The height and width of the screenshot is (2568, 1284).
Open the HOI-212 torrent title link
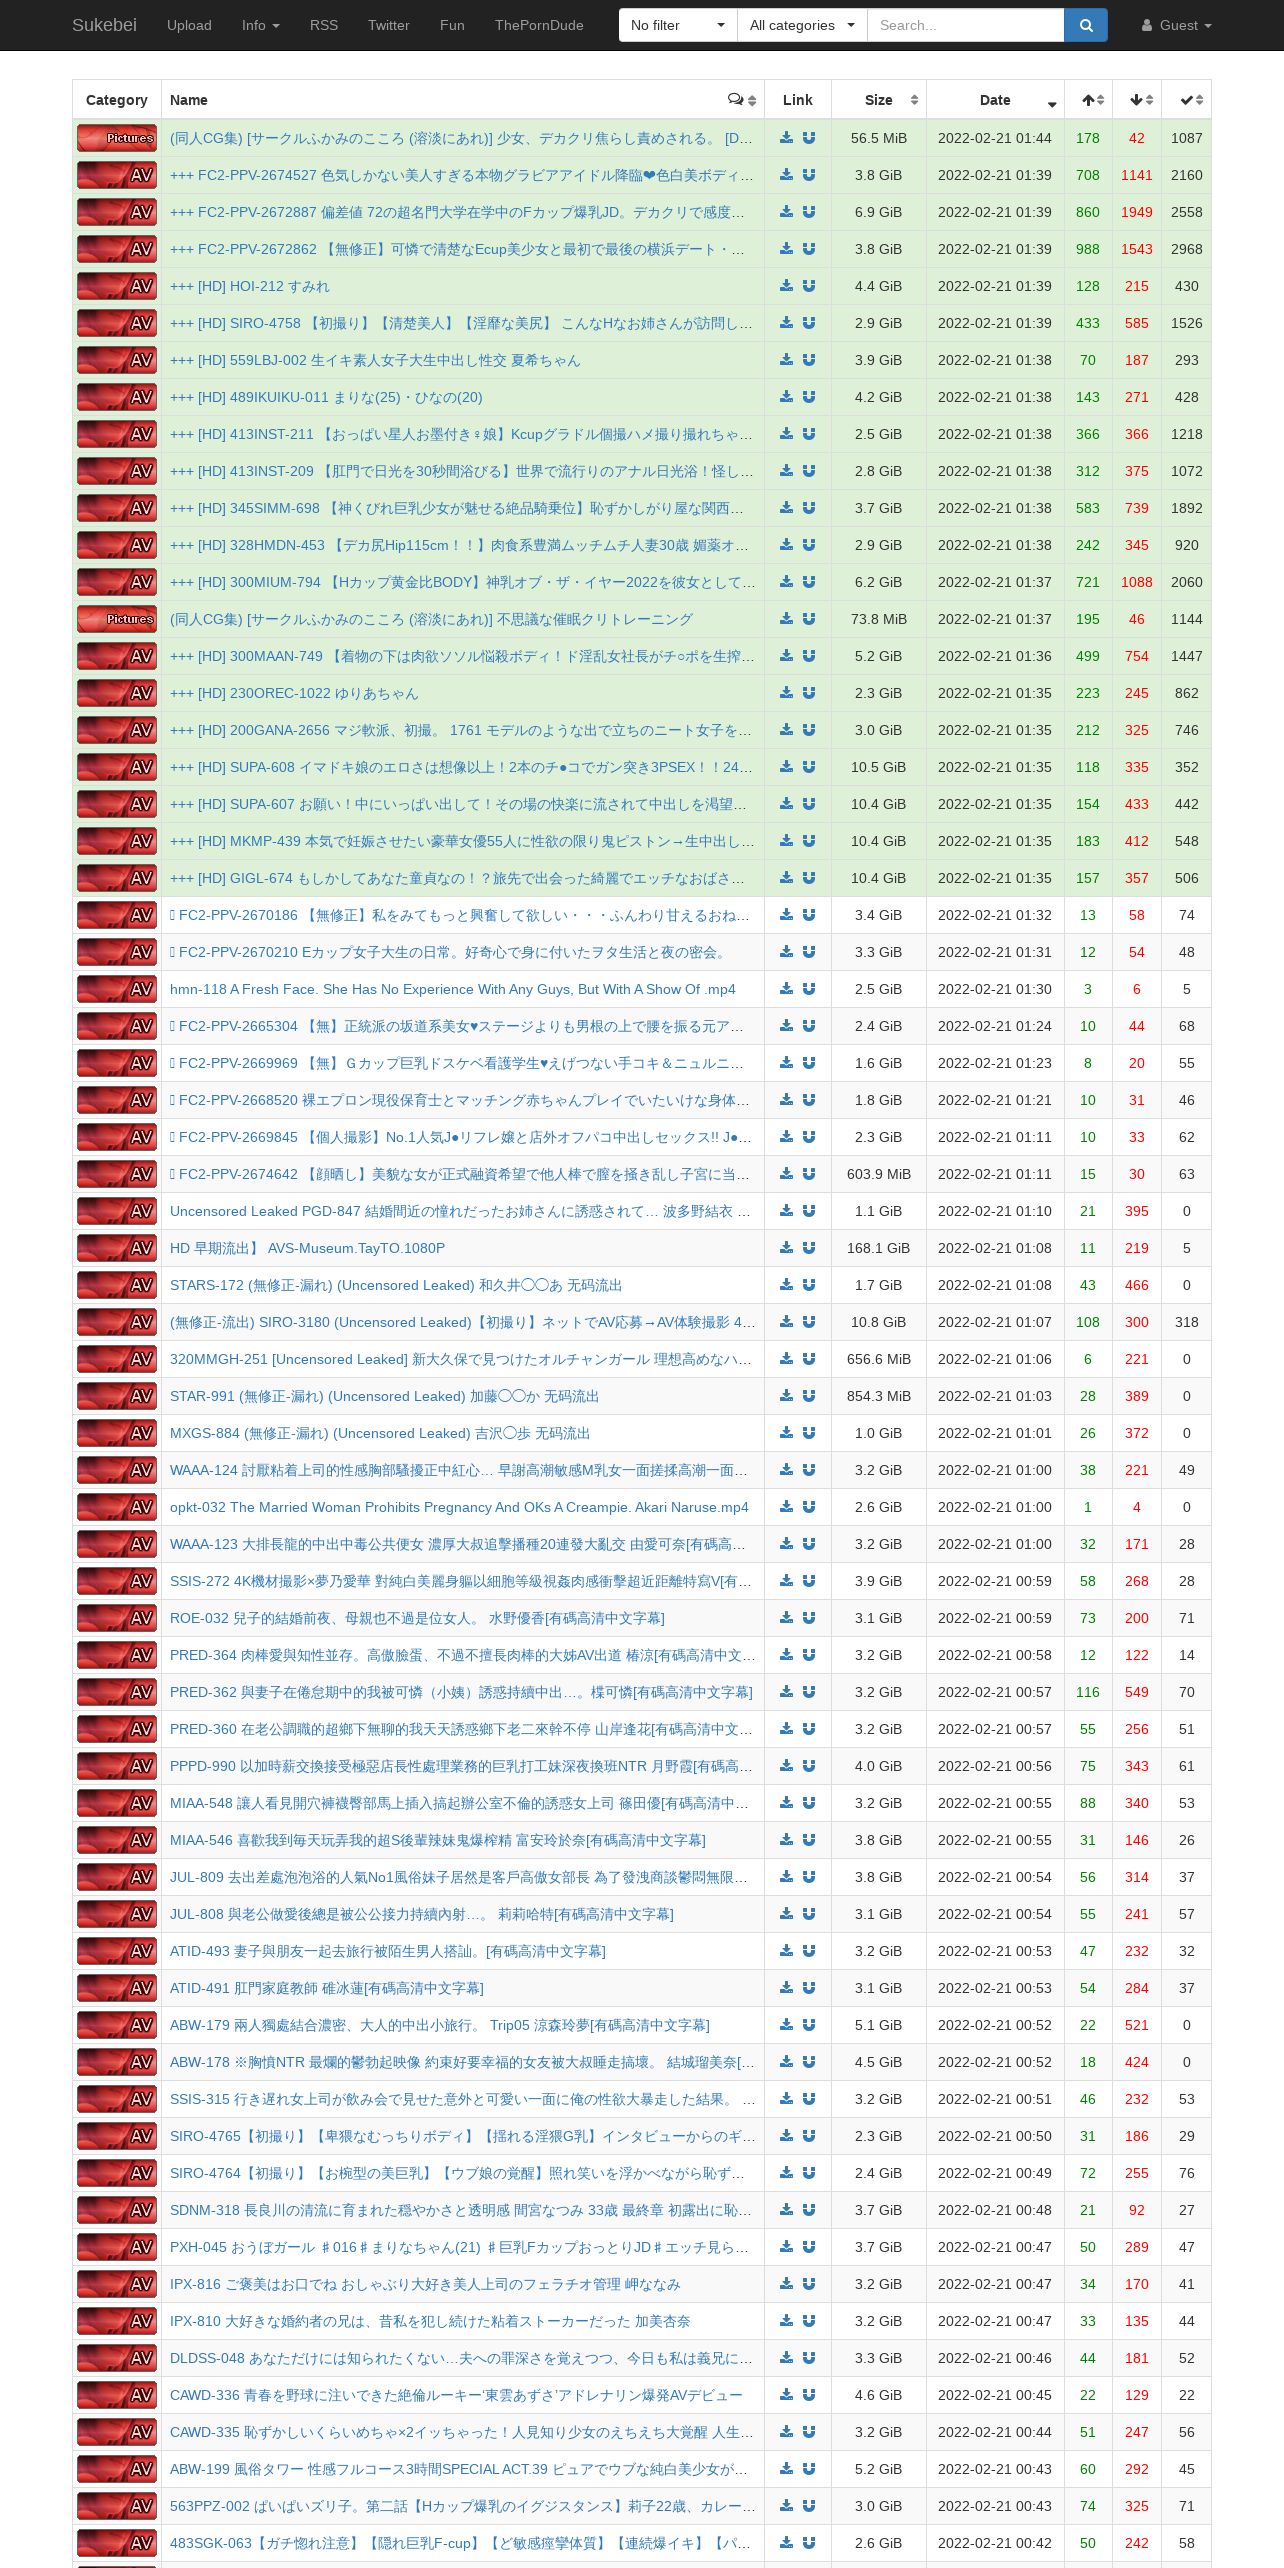pos(249,286)
